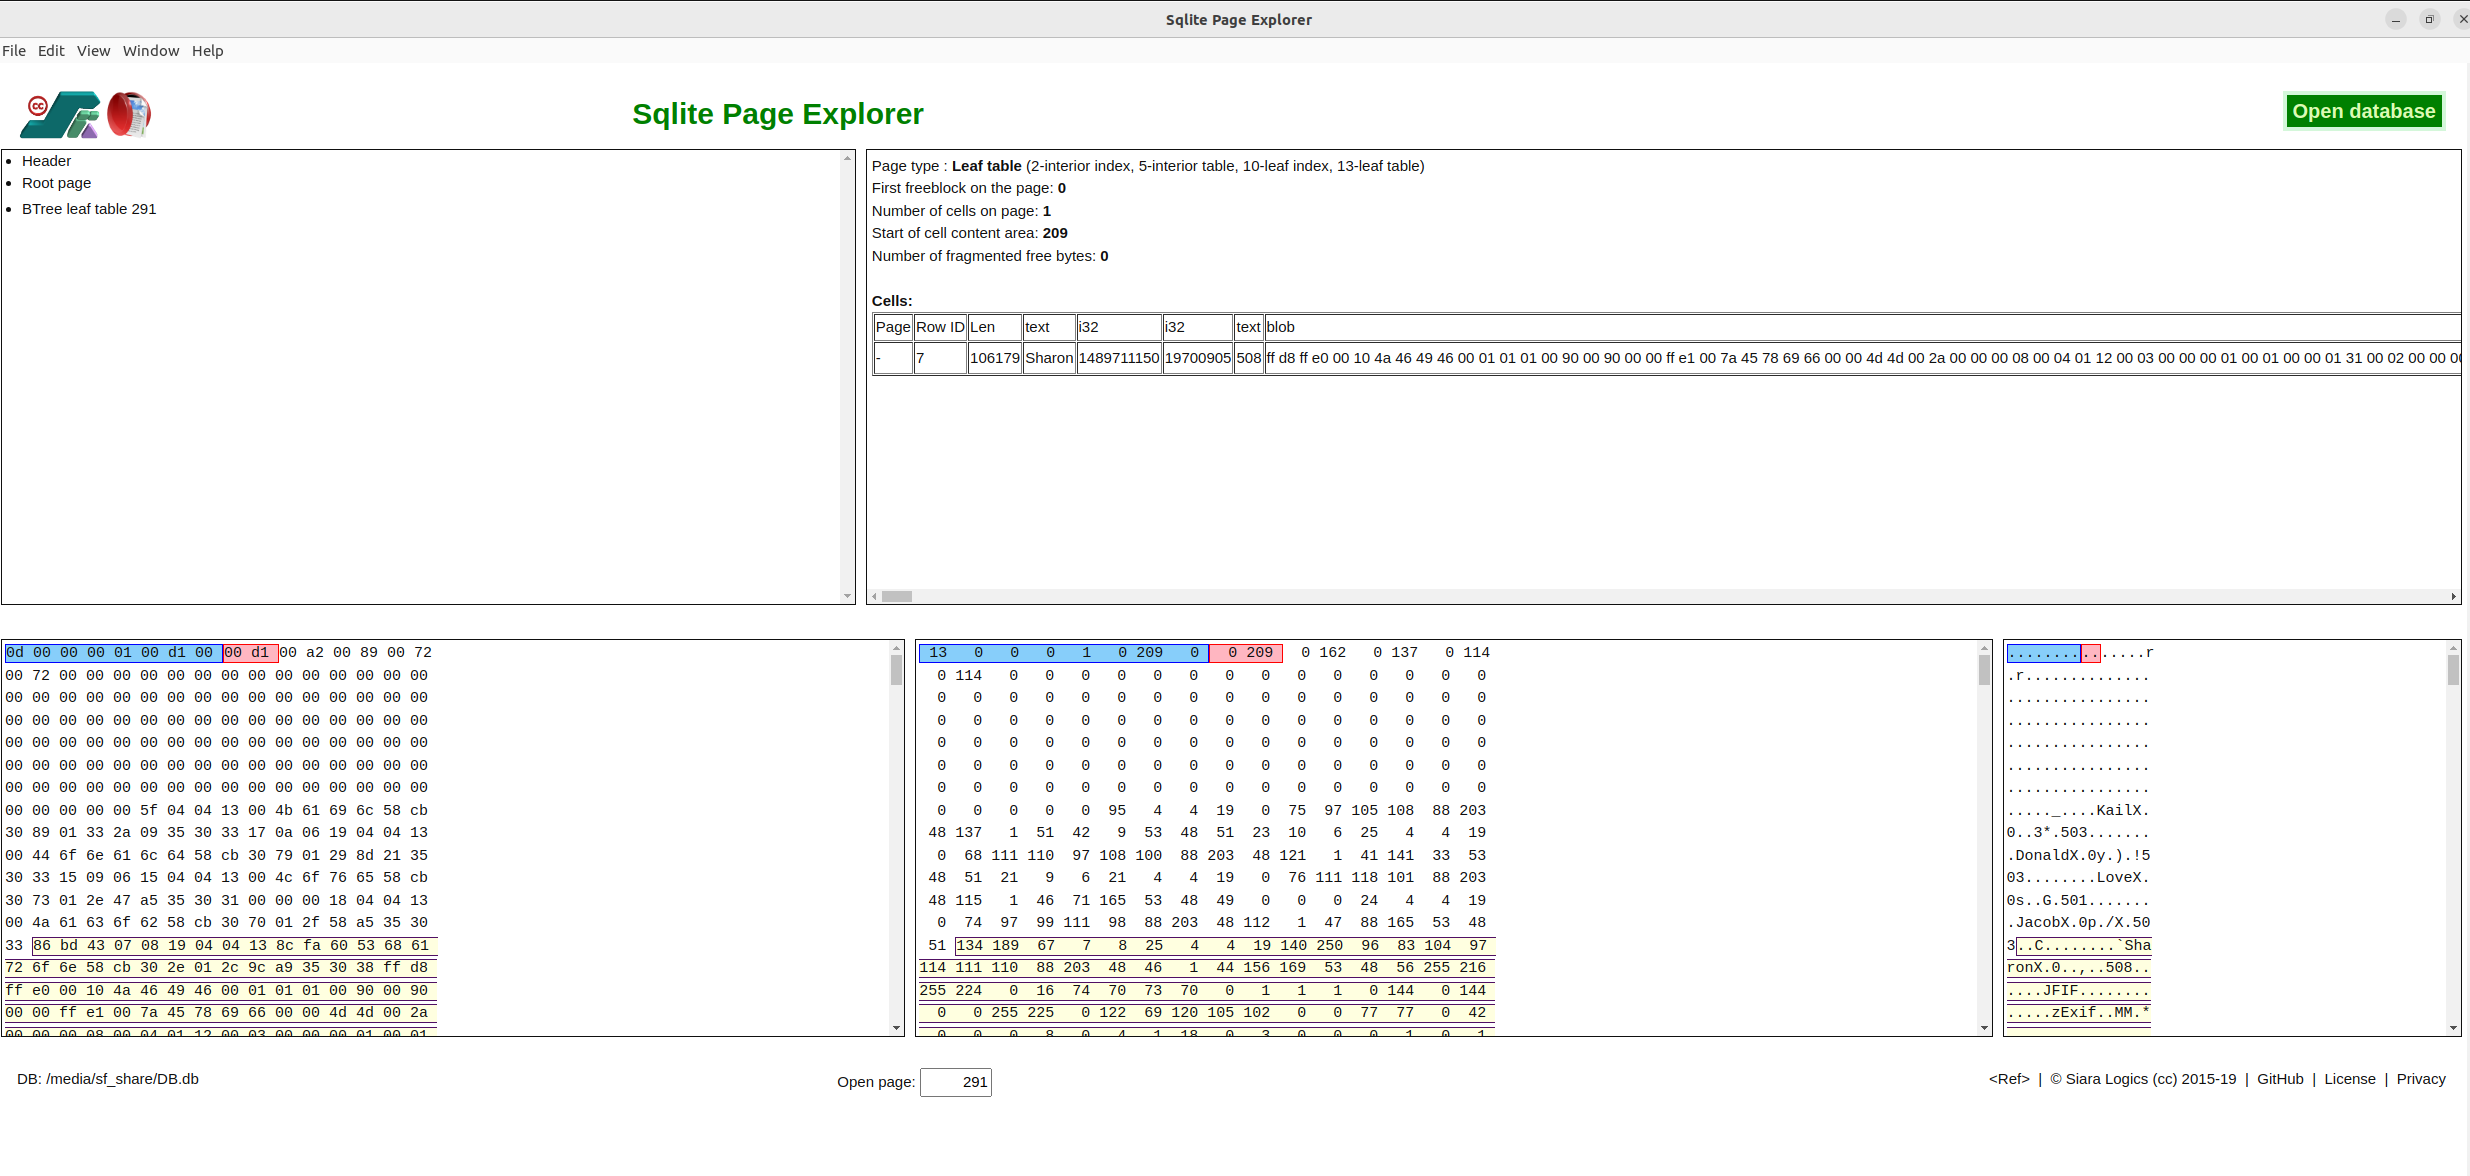Click right arrow of cells horizontal scrollbar
The width and height of the screenshot is (2470, 1176).
click(x=2453, y=597)
